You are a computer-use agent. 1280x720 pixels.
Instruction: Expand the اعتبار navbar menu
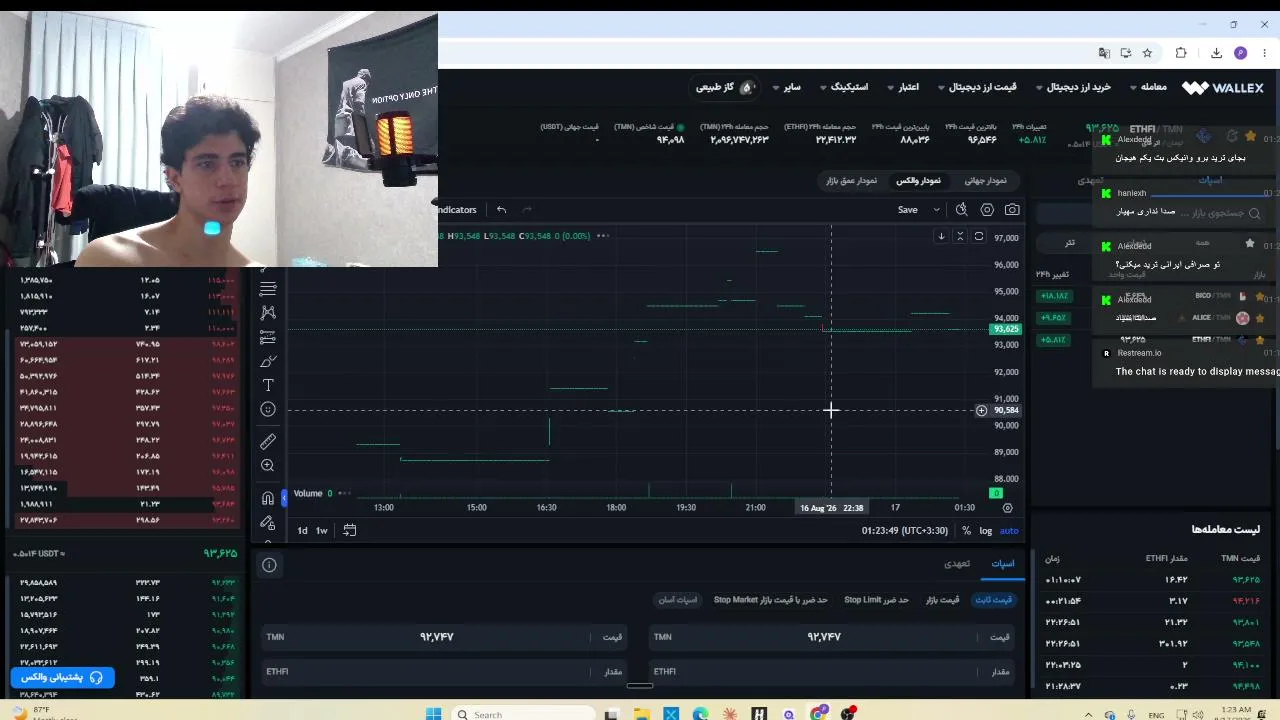click(903, 87)
